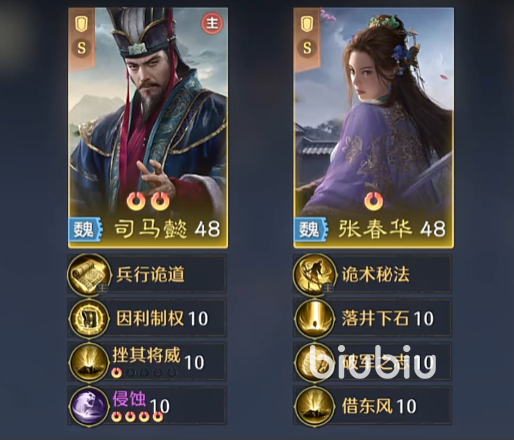Click the 因利制权 10 skill row label
This screenshot has width=514, height=440.
162,318
